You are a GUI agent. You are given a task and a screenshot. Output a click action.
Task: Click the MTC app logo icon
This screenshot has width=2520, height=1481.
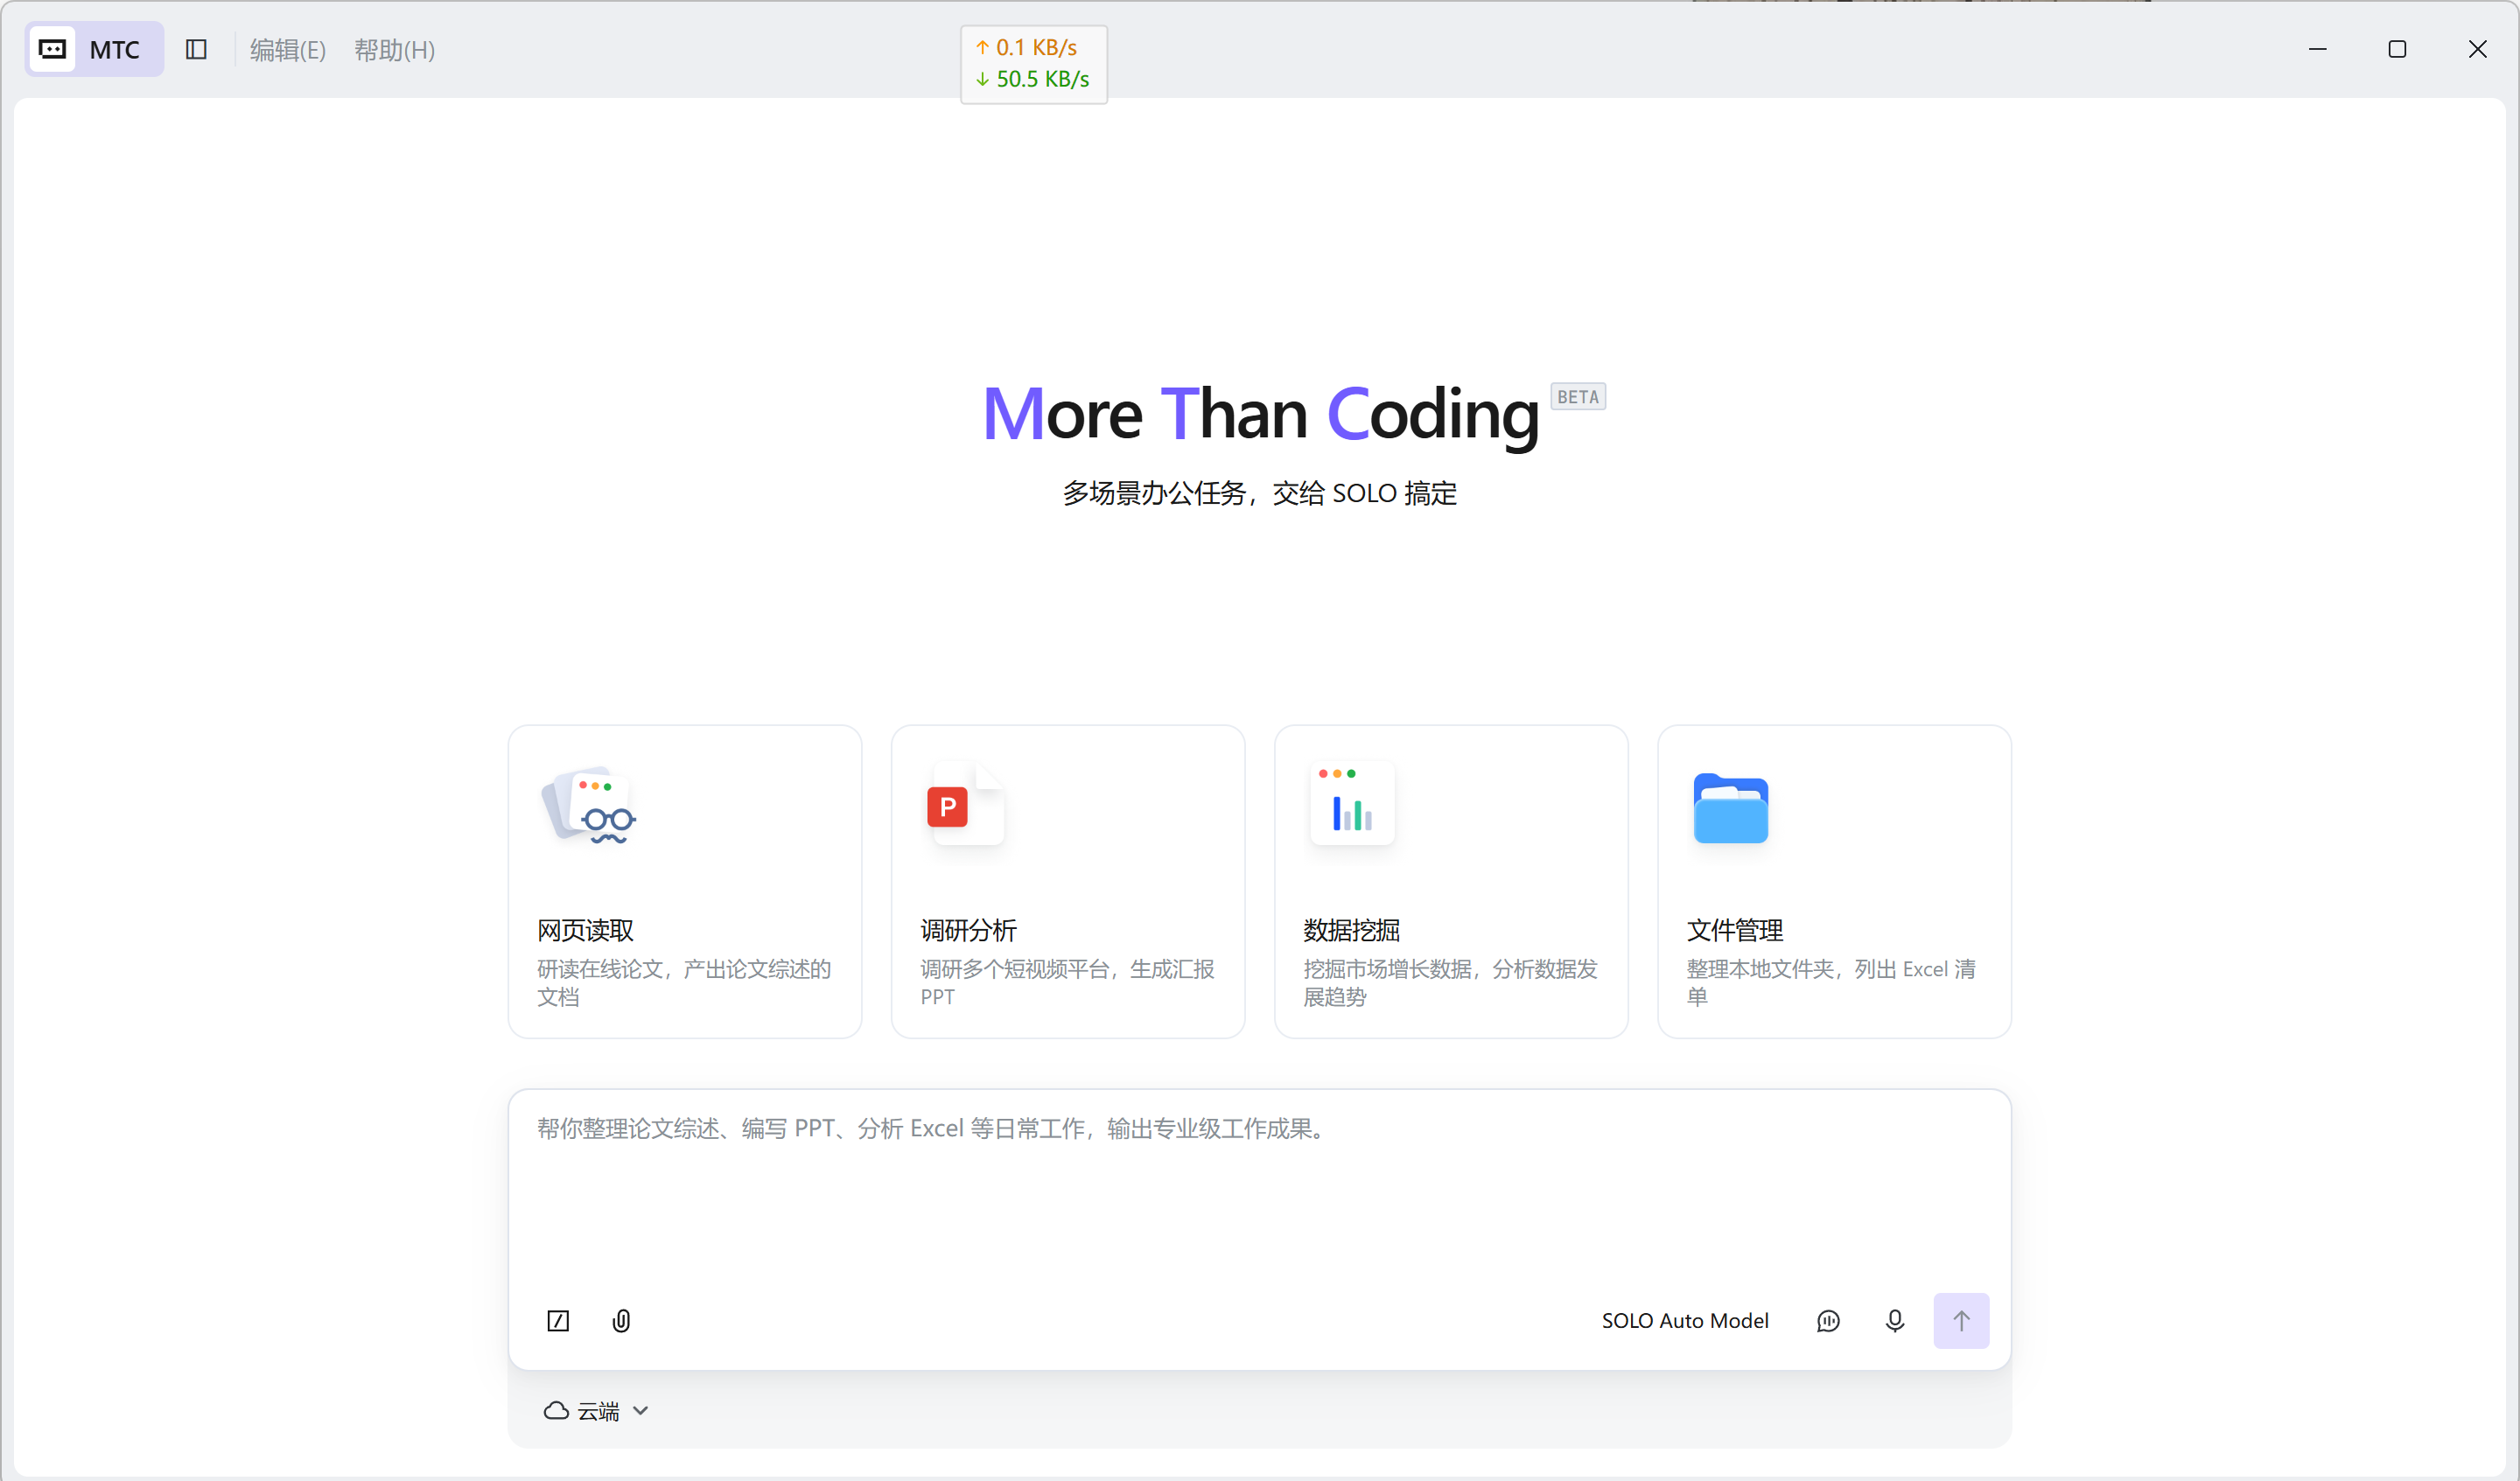(52, 49)
